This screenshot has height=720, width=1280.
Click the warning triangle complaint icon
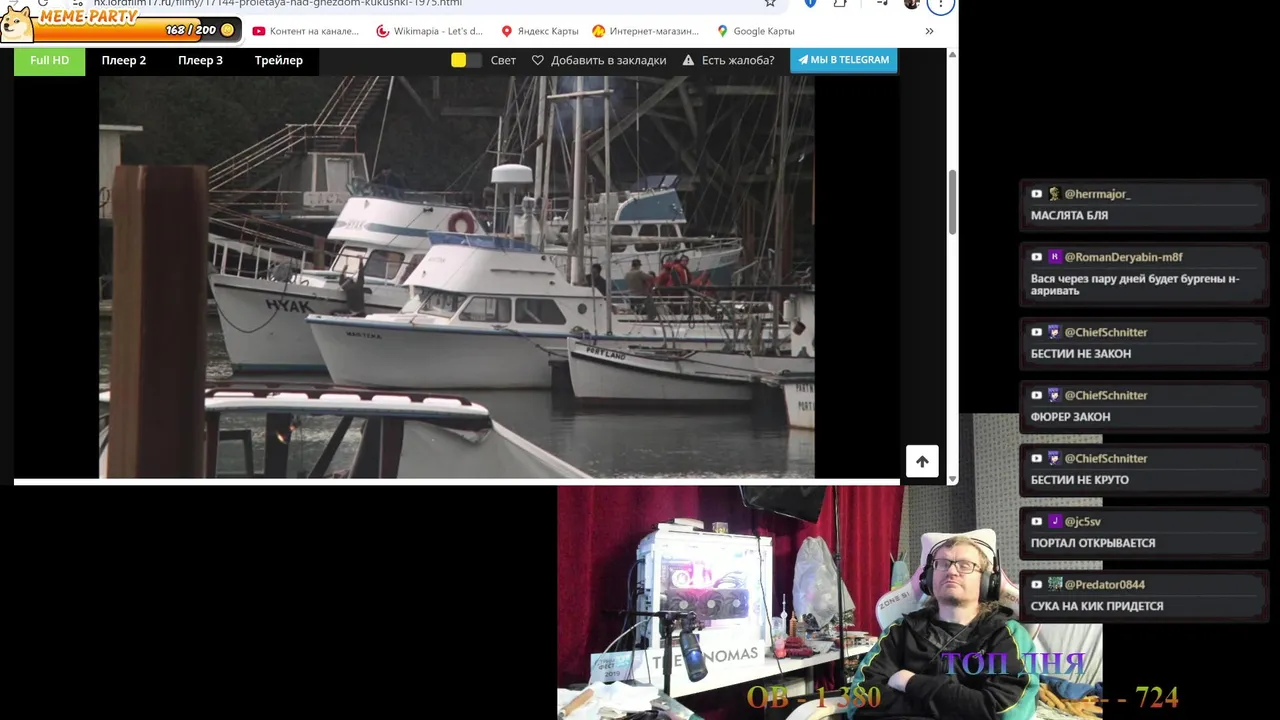[688, 60]
